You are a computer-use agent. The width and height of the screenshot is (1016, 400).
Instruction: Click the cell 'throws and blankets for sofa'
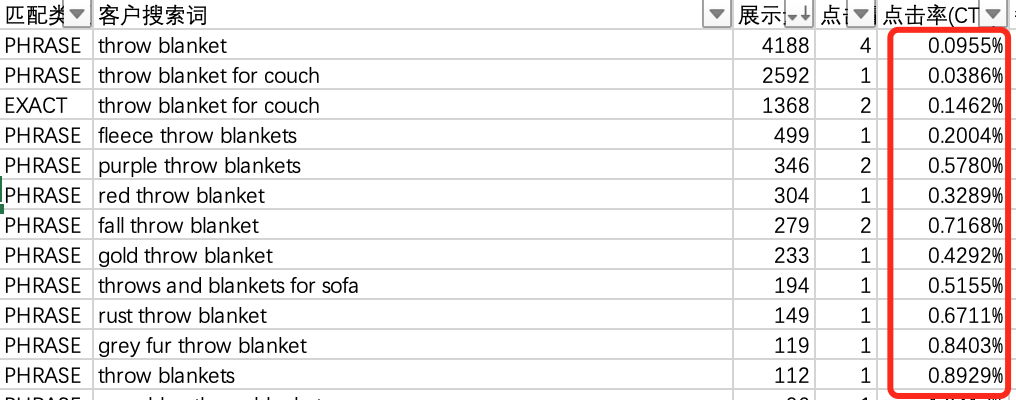[x=228, y=286]
